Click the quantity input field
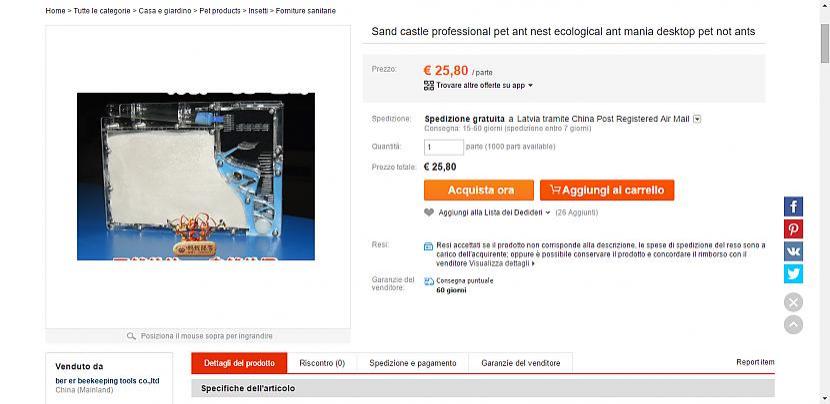830x404 pixels. (x=444, y=147)
